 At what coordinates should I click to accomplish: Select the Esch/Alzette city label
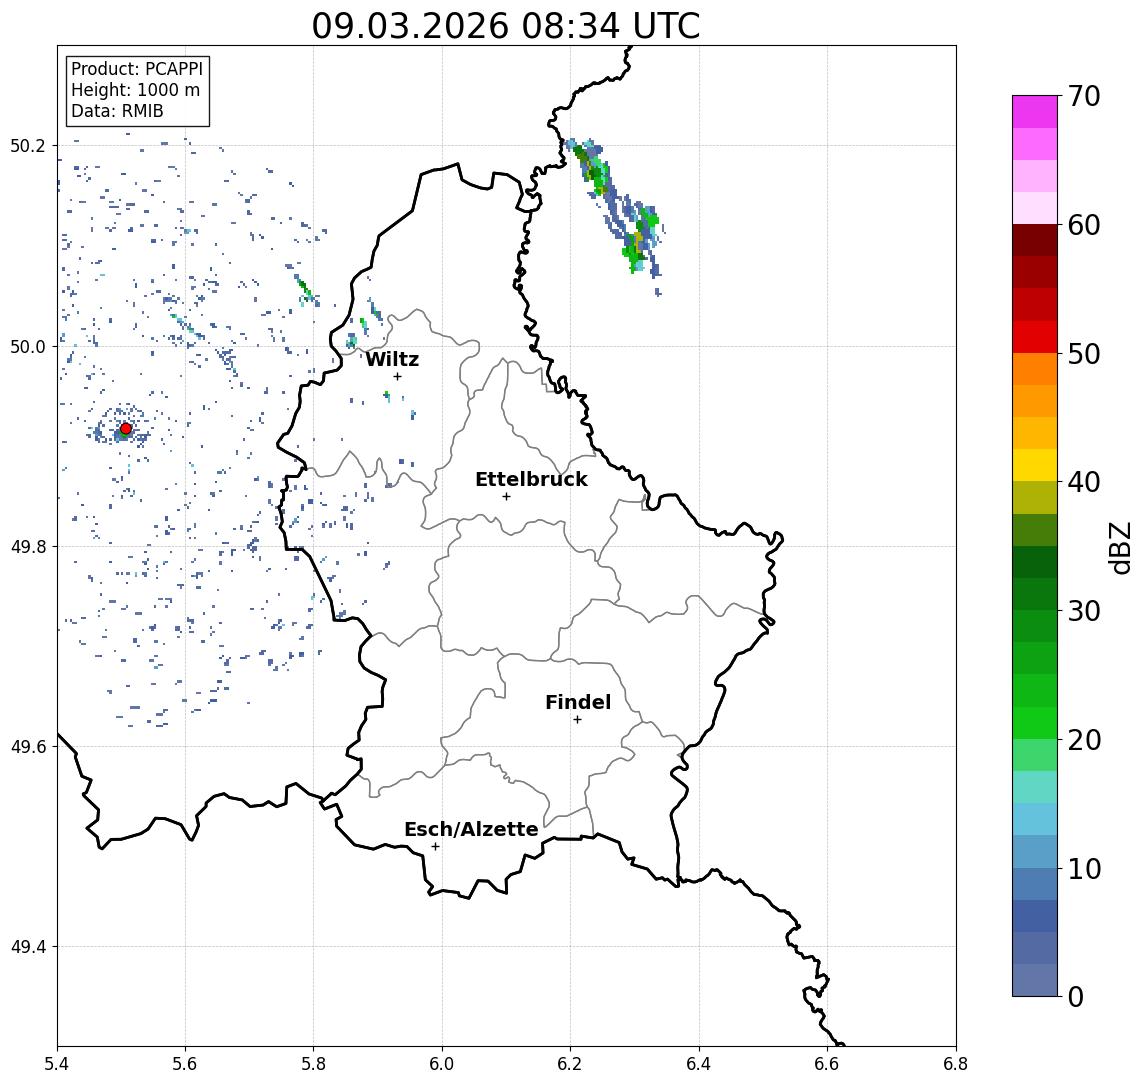tap(471, 829)
